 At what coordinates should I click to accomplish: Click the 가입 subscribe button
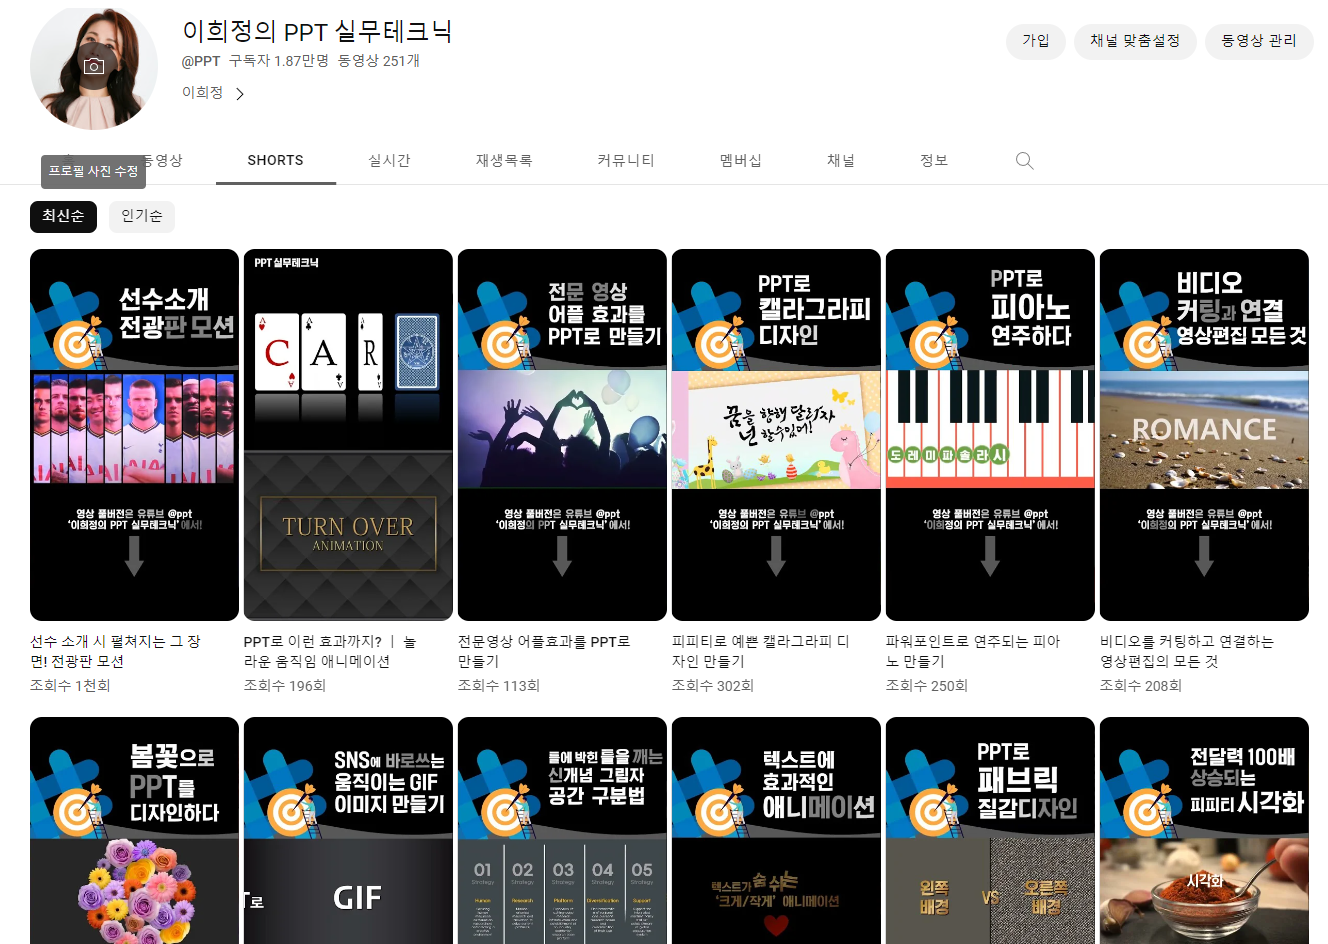[x=1035, y=42]
